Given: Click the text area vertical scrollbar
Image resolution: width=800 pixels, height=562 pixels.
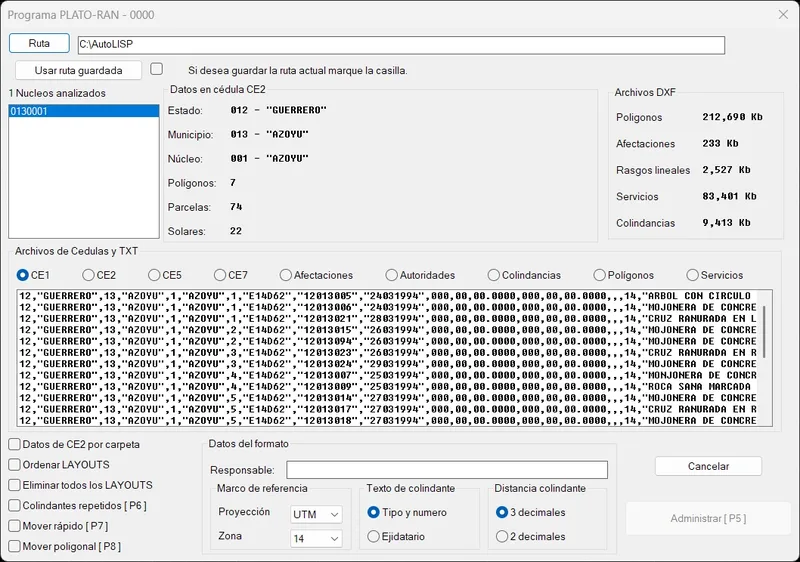Looking at the screenshot, I should (x=764, y=332).
